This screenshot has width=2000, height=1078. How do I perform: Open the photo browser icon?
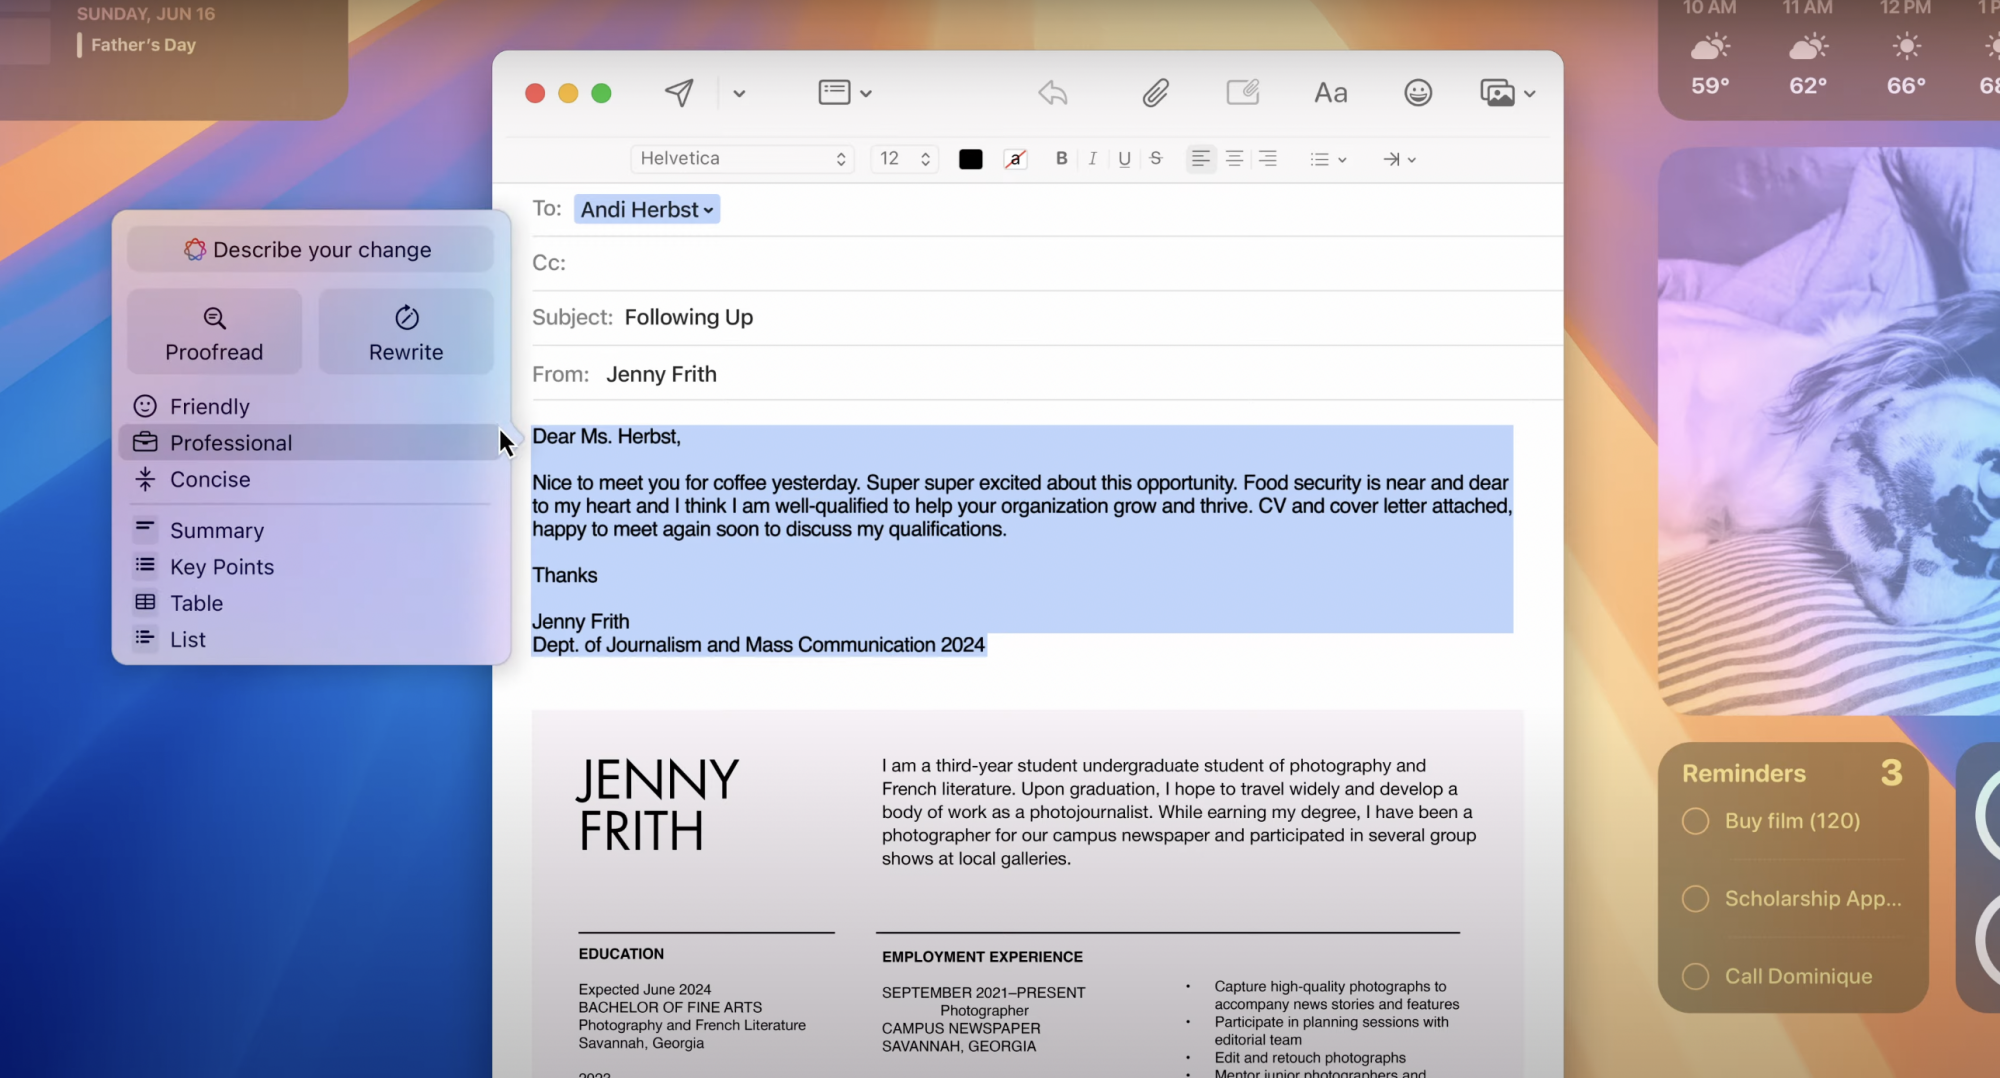(x=1497, y=93)
